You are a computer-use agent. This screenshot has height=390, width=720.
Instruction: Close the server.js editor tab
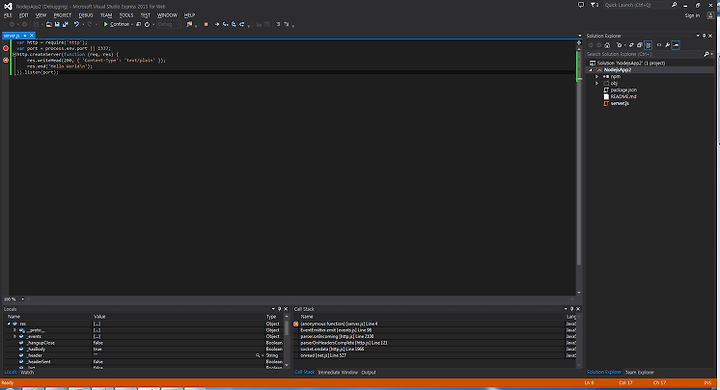[x=32, y=35]
